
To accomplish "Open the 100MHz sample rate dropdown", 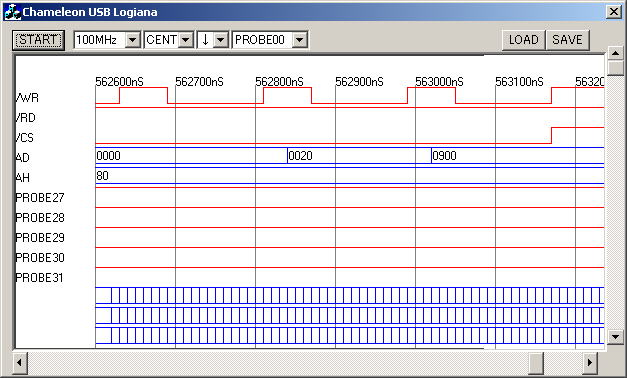I will [132, 40].
